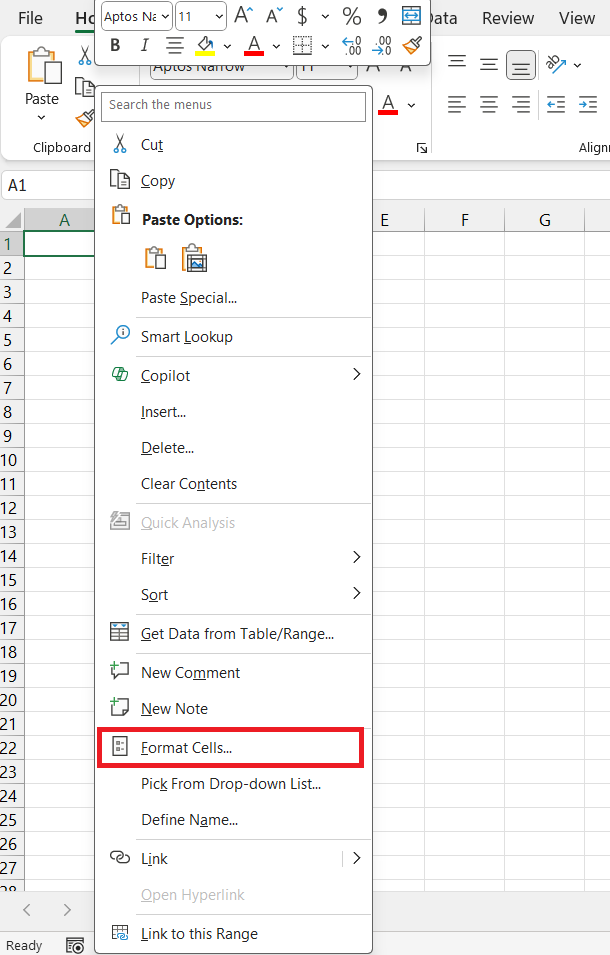Screen dimensions: 610x955
Task: Click ribbon Align Left icon
Action: tap(457, 105)
